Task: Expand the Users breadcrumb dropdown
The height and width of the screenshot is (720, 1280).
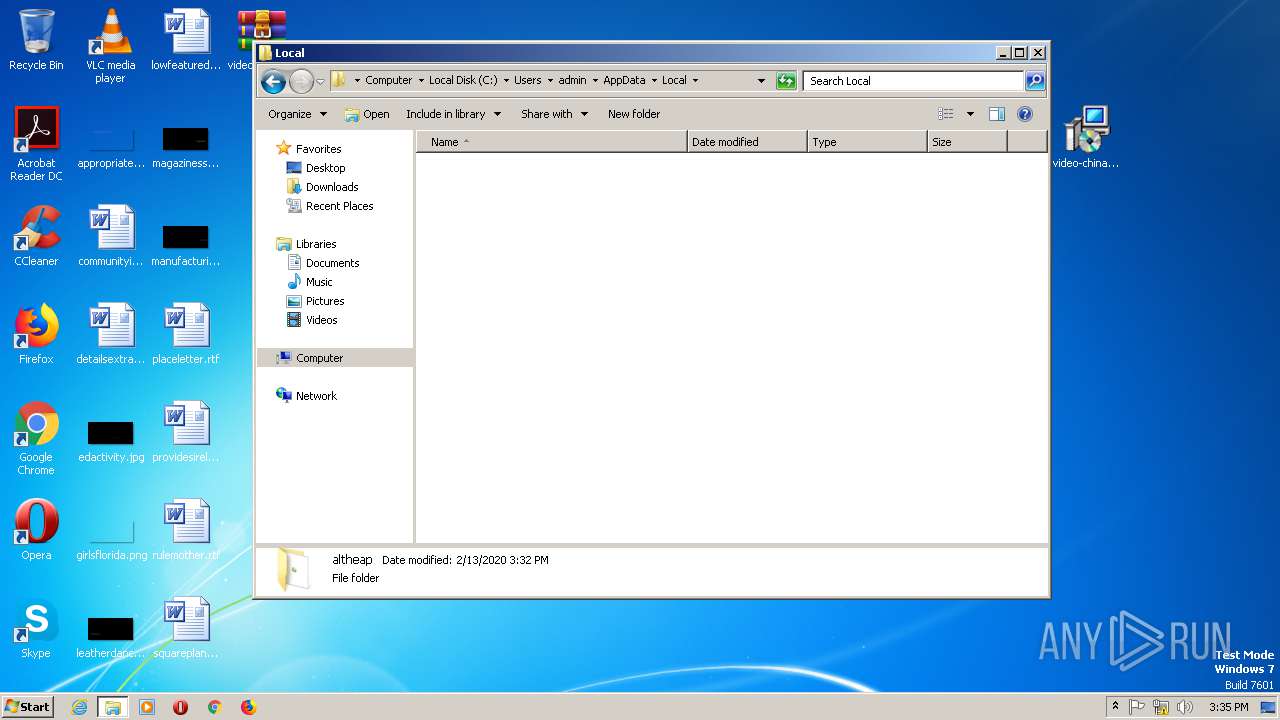Action: tap(550, 81)
